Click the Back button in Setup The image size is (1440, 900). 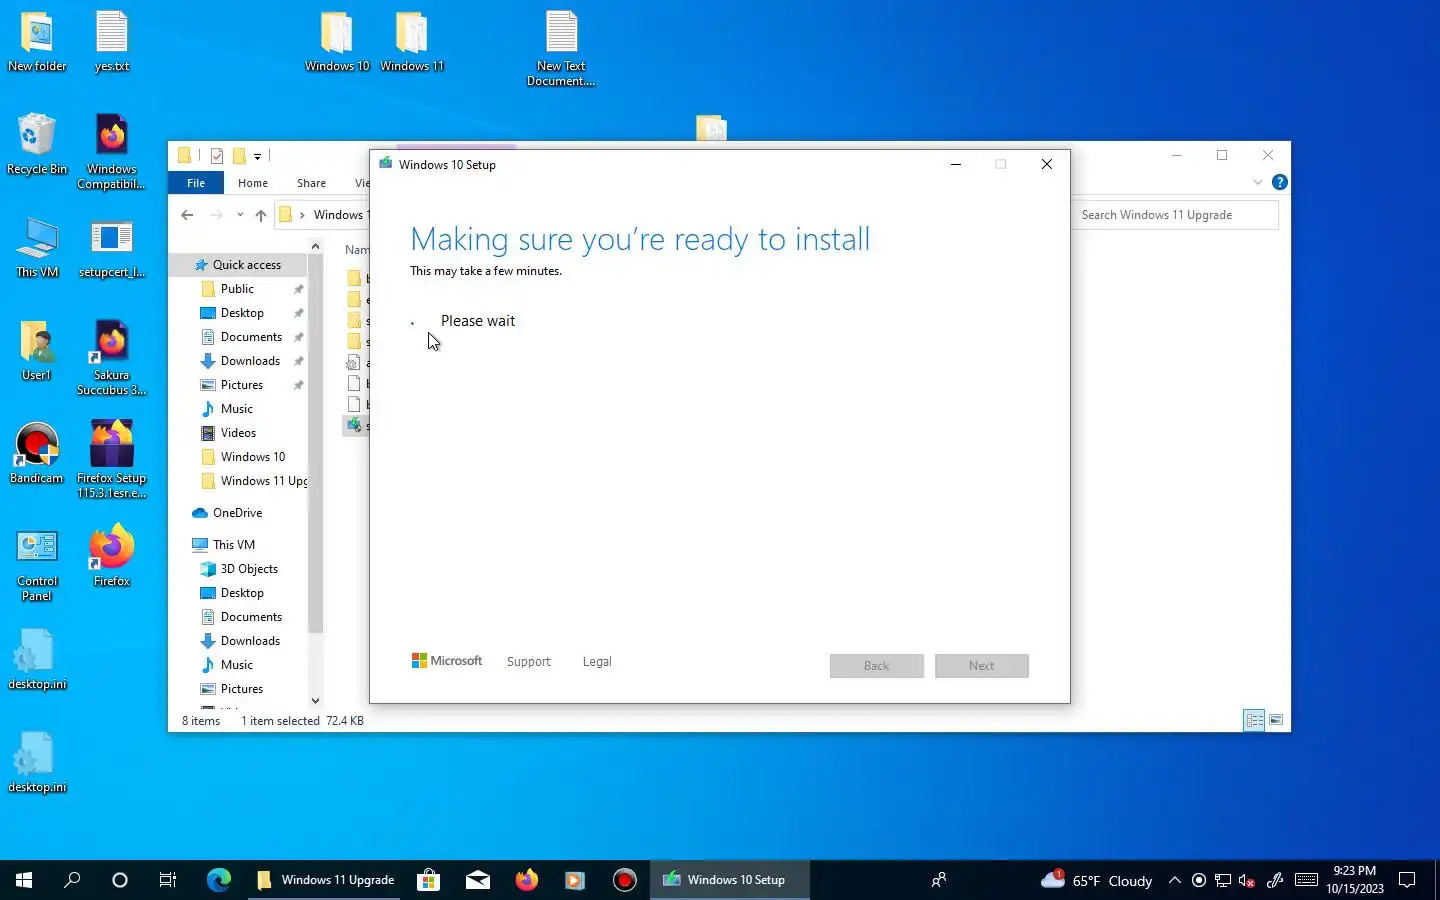(877, 666)
